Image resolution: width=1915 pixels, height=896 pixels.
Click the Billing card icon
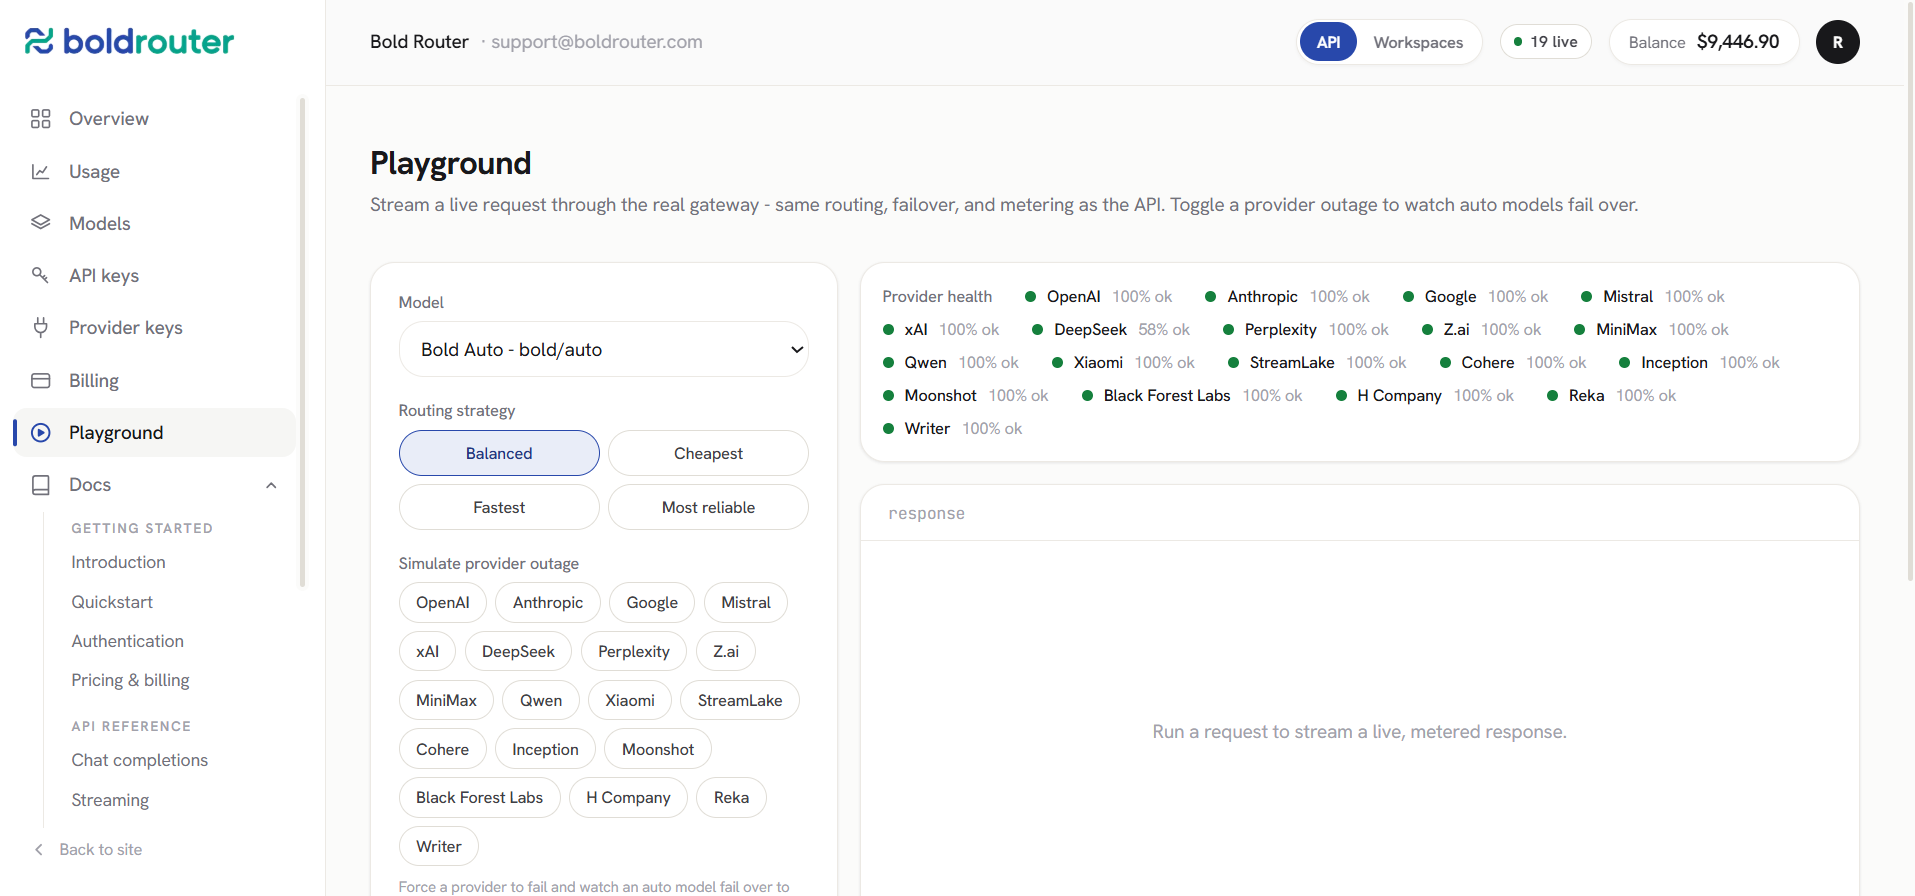[40, 381]
